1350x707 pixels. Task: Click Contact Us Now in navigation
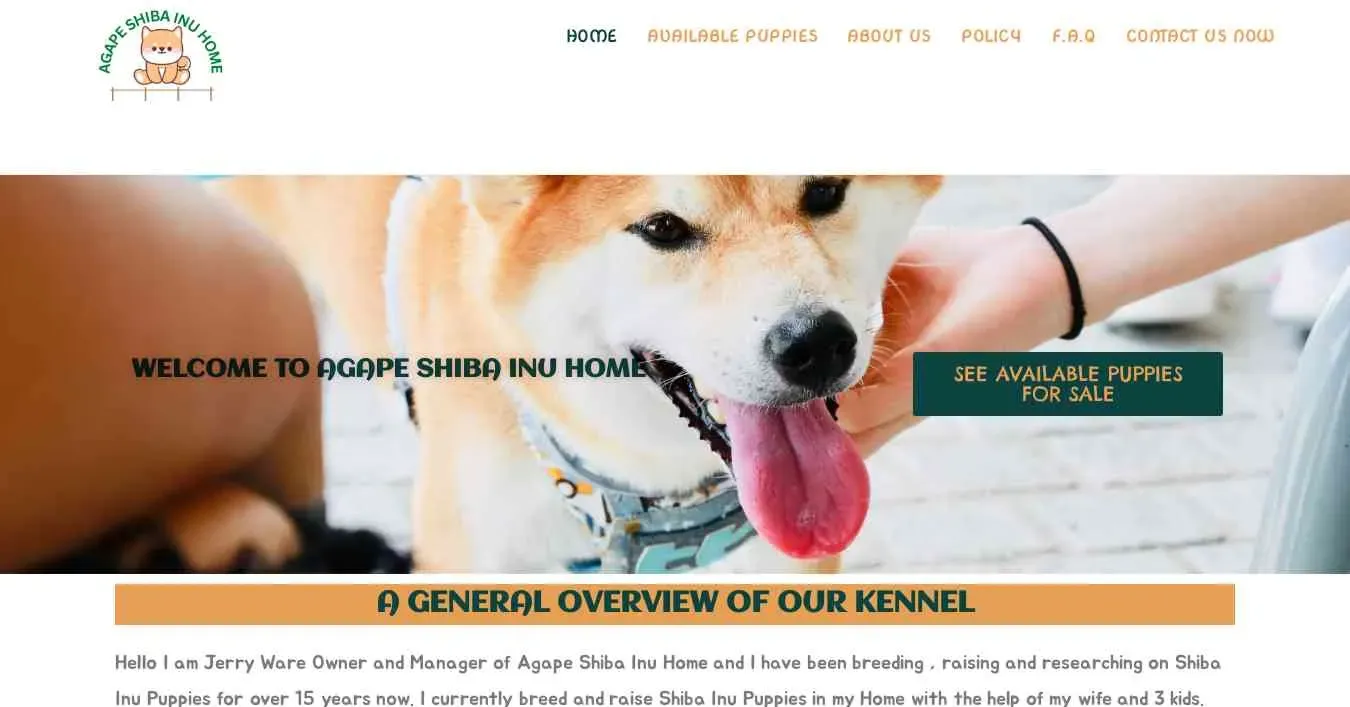[1200, 36]
